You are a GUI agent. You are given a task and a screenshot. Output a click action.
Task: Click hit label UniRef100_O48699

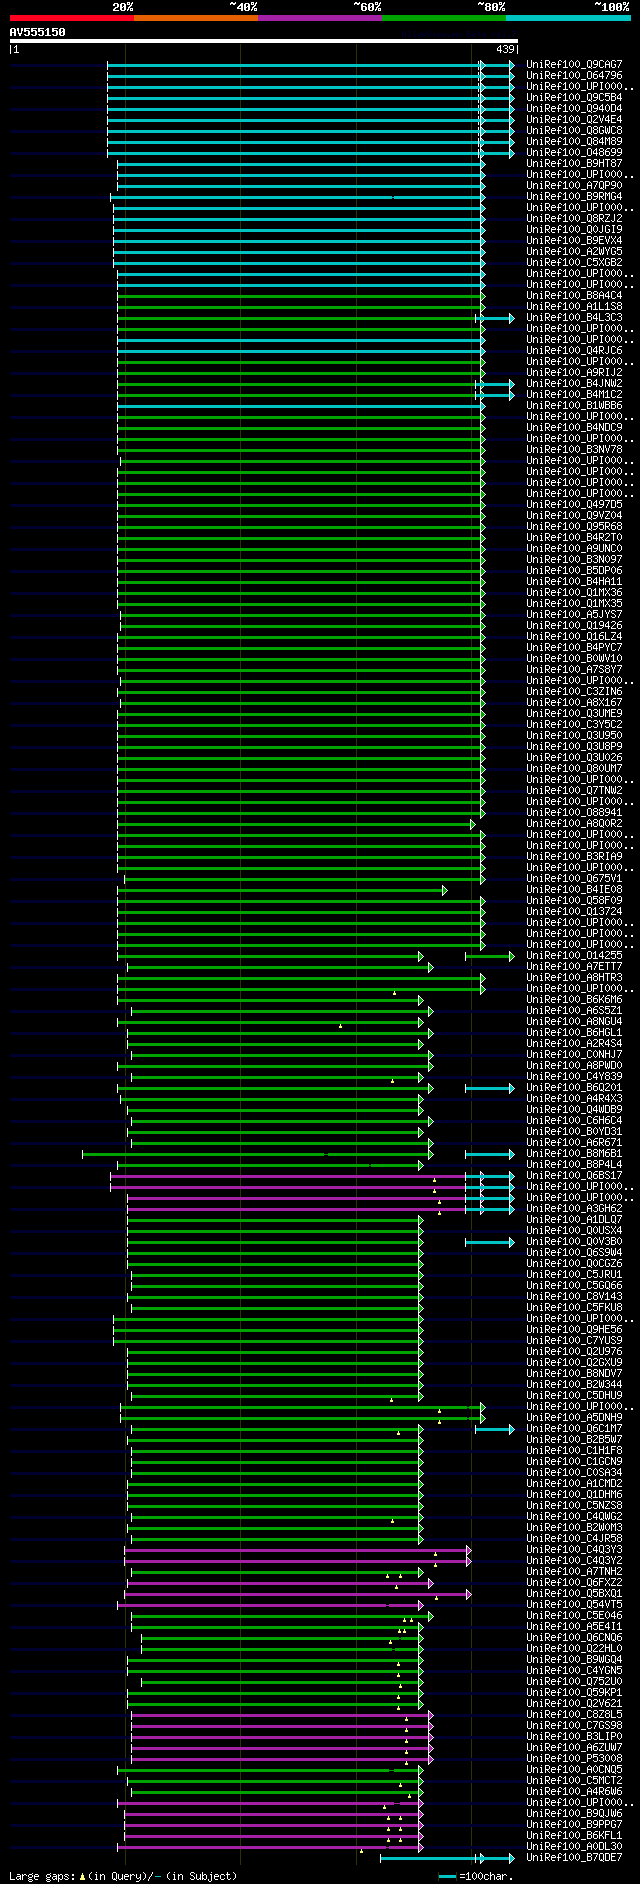(574, 153)
